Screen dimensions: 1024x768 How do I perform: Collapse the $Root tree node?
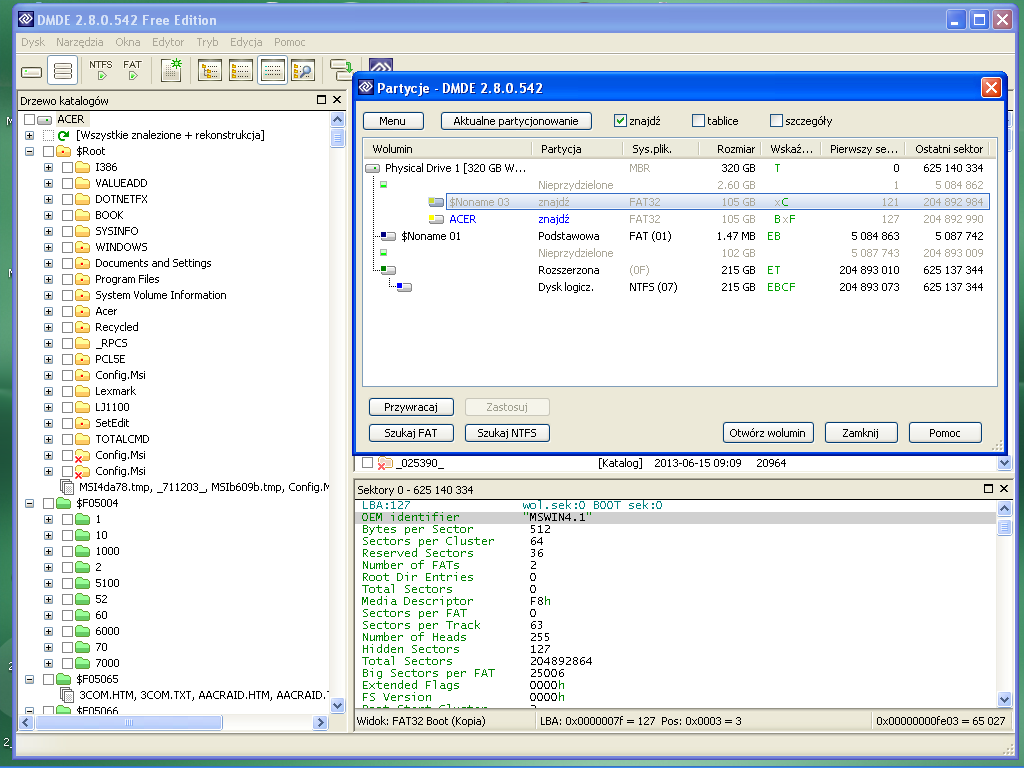click(x=29, y=152)
